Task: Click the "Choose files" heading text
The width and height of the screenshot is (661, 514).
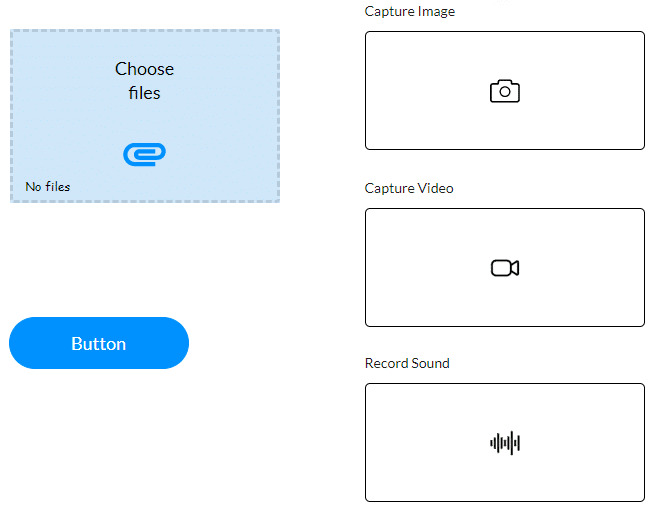Action: tap(144, 81)
